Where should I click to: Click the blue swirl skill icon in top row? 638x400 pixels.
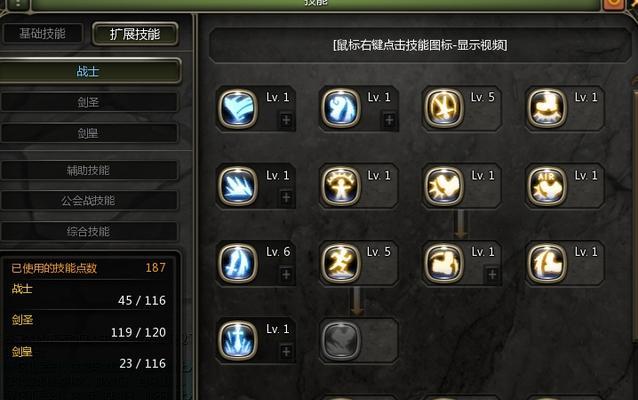click(x=341, y=109)
